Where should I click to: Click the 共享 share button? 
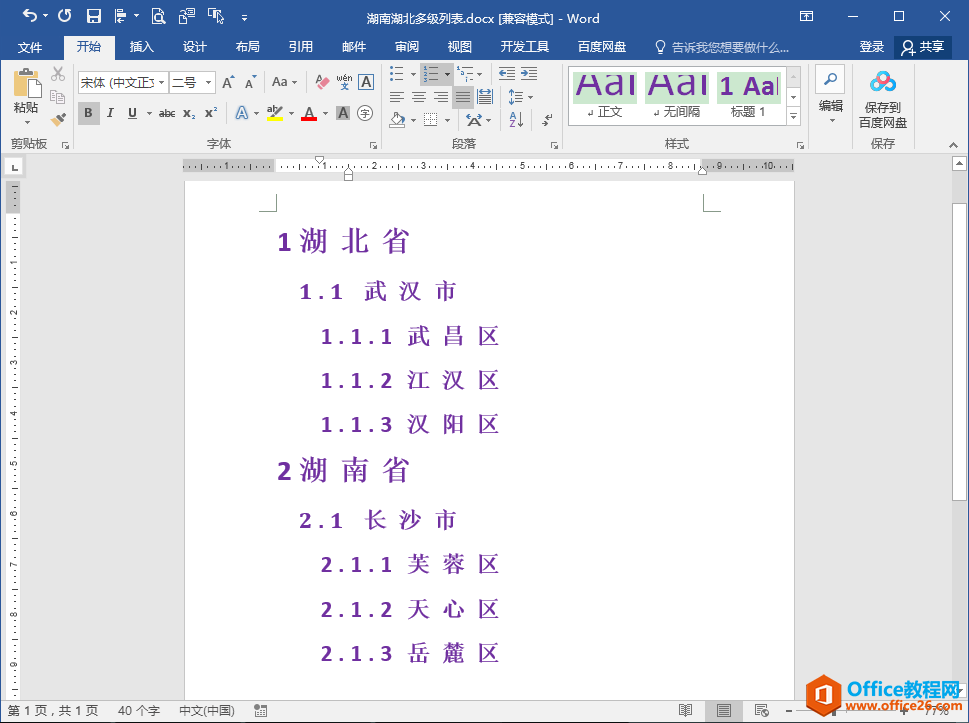(922, 47)
